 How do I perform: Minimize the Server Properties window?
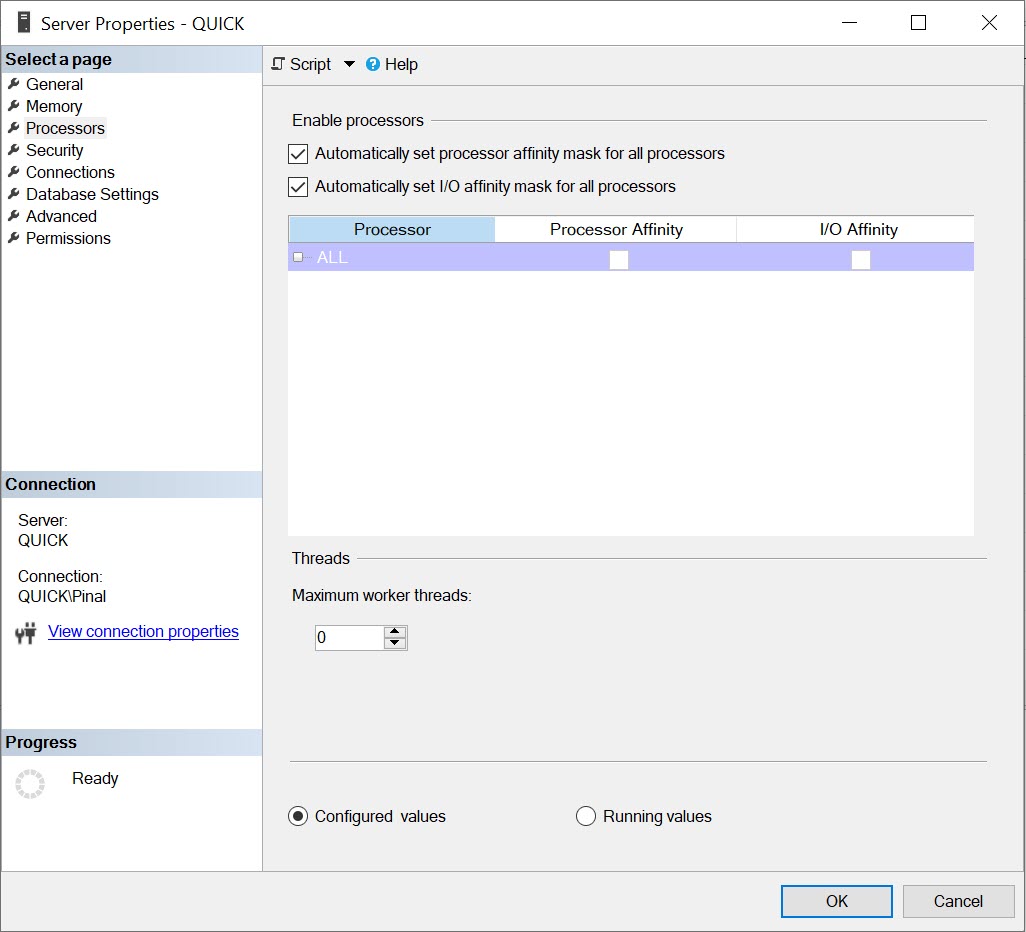pos(849,23)
